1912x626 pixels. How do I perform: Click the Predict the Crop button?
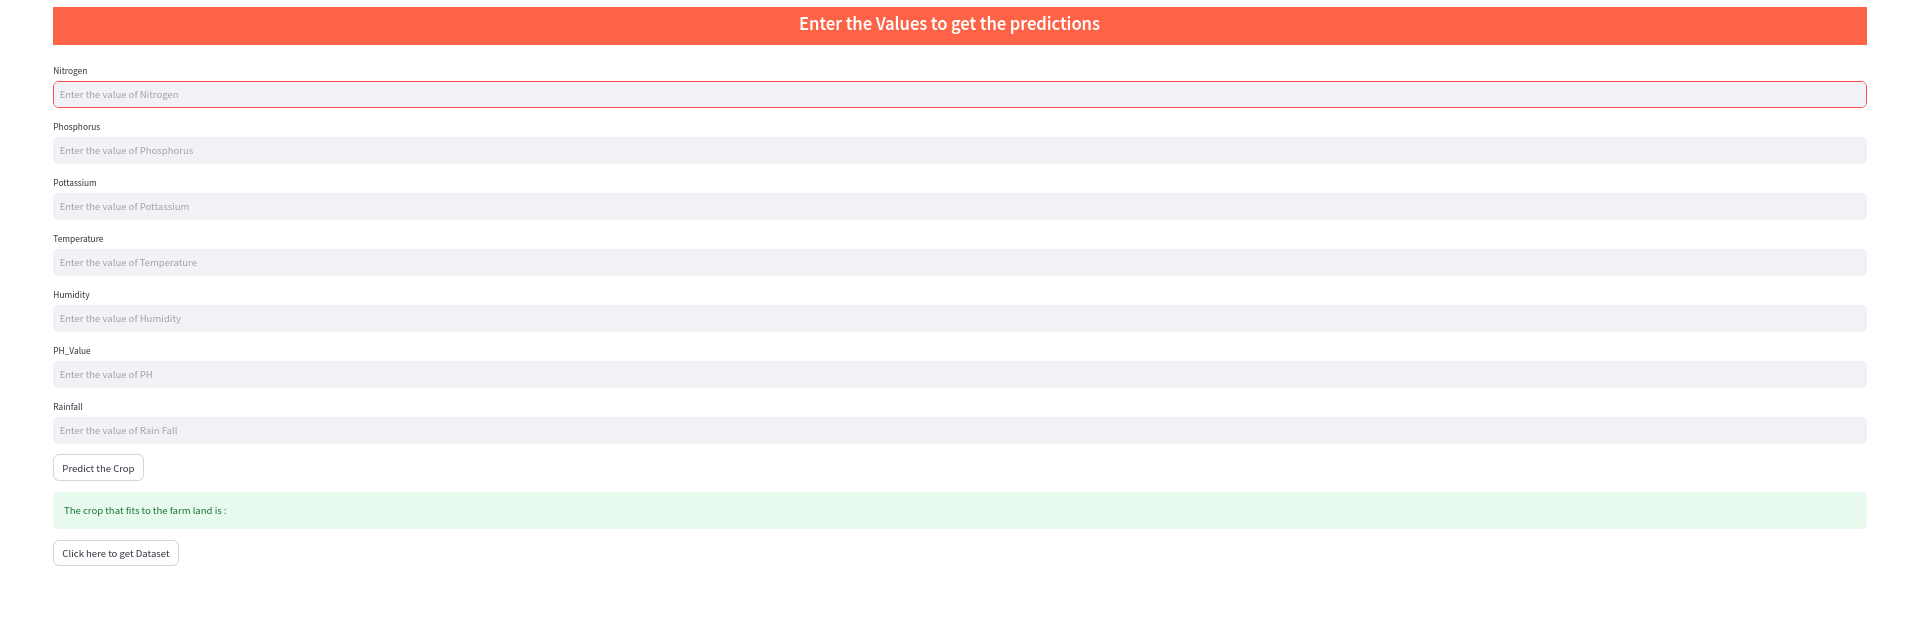(98, 468)
